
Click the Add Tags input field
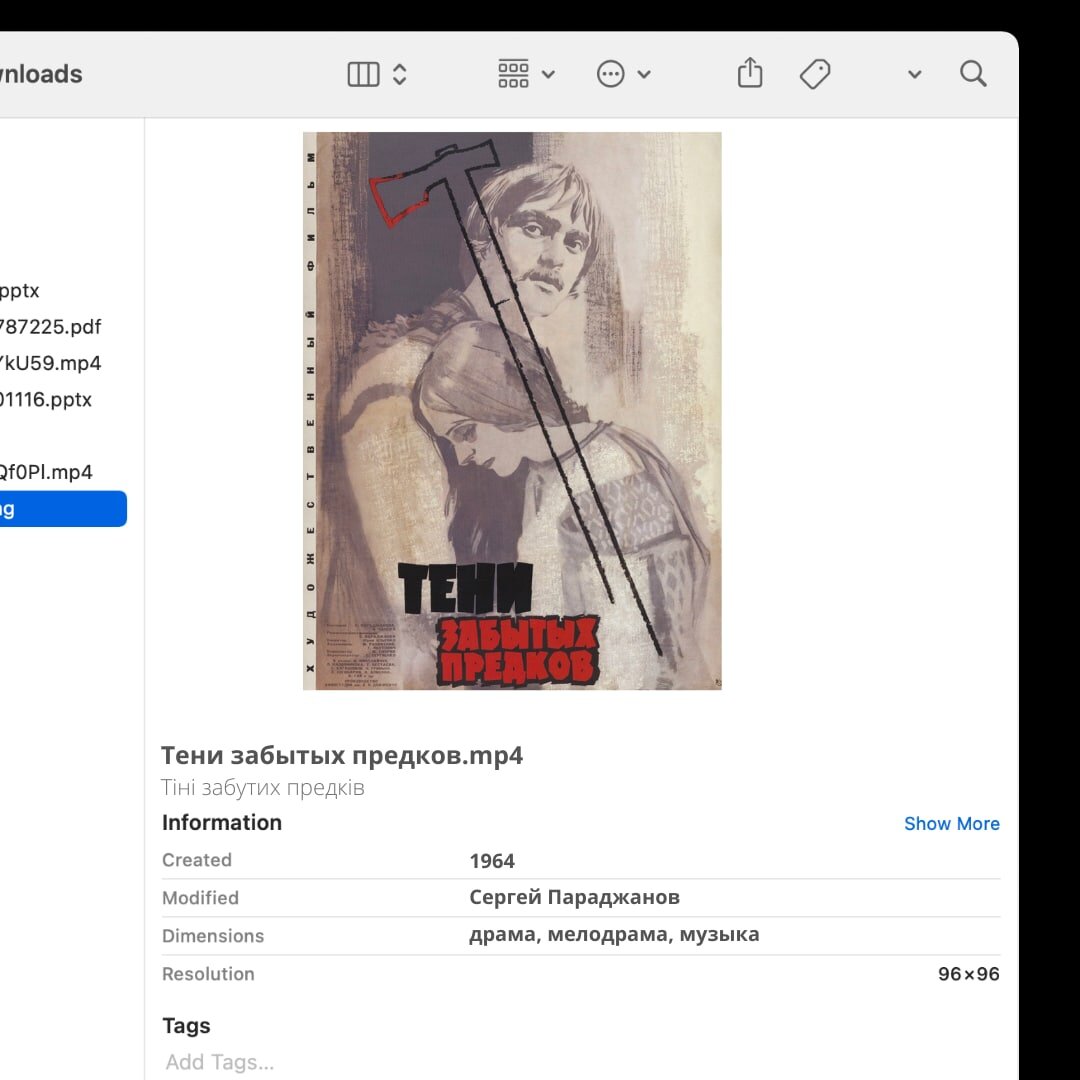(x=220, y=1062)
